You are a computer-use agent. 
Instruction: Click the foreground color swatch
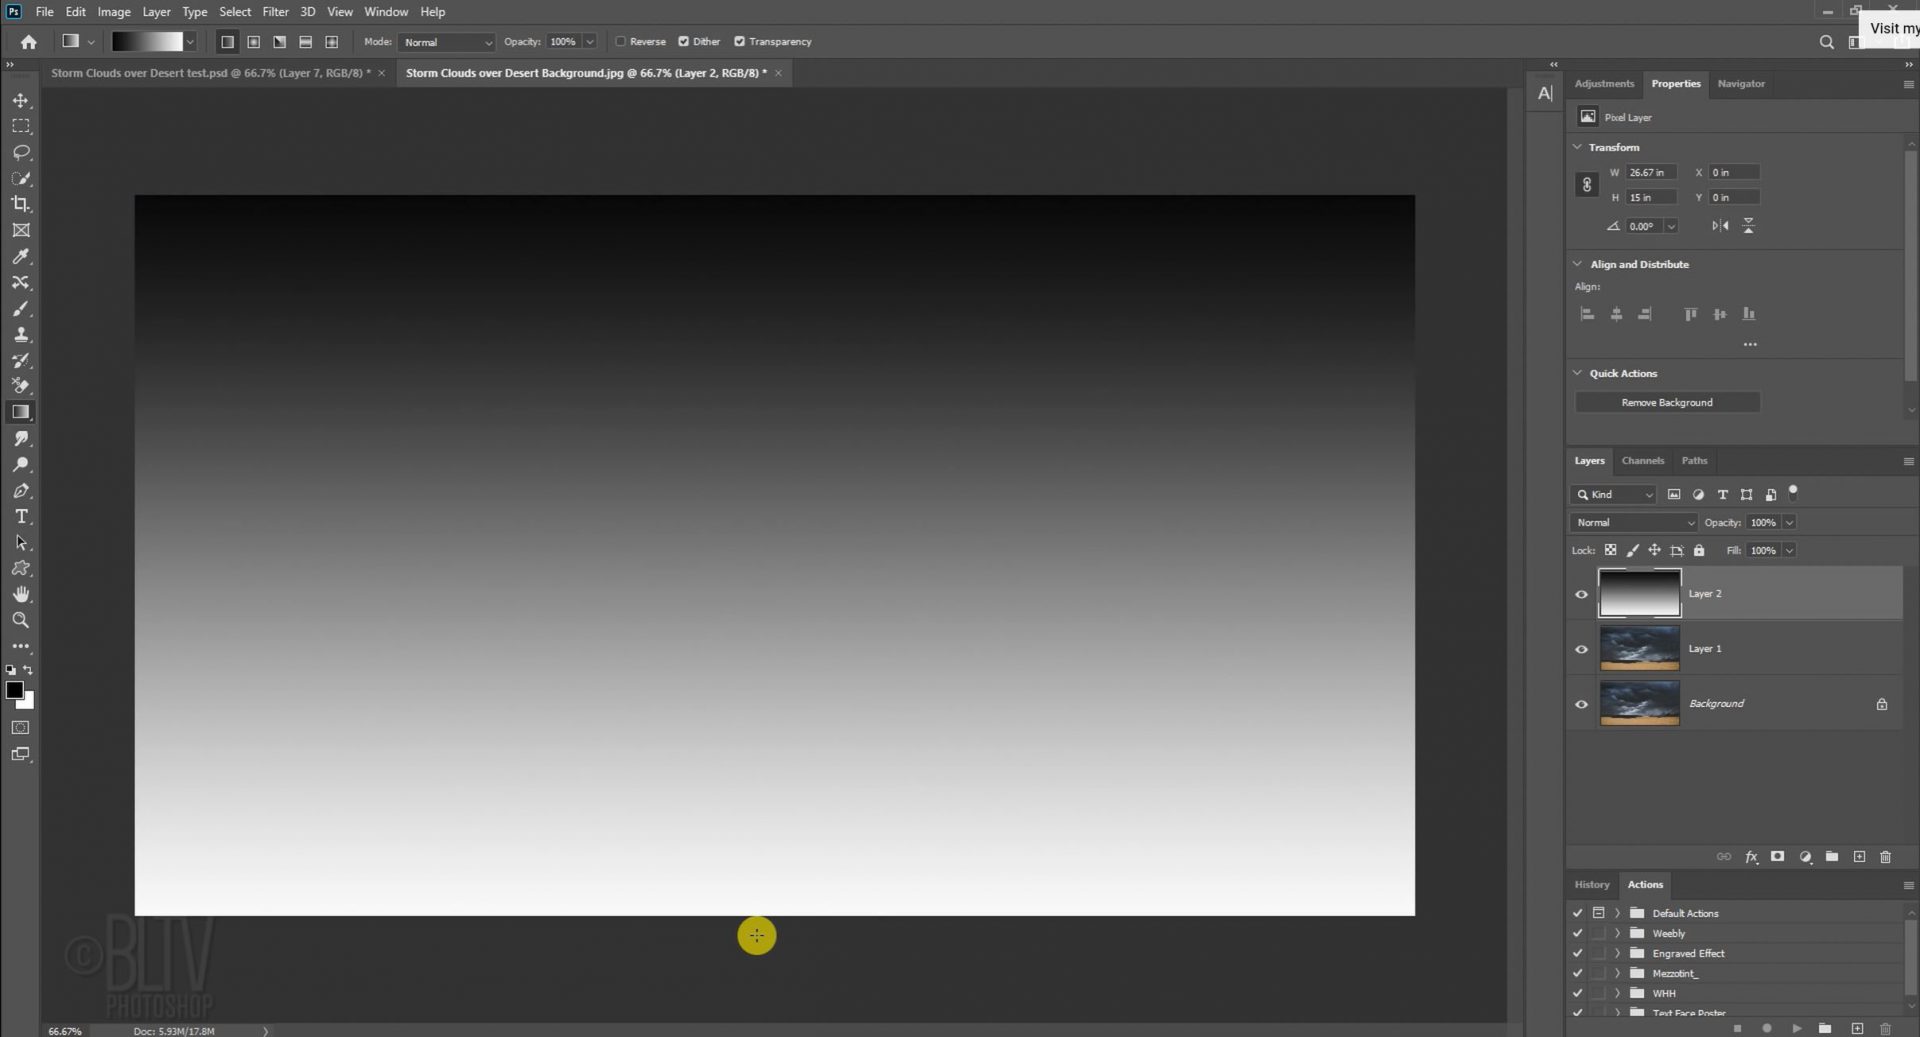tap(15, 690)
